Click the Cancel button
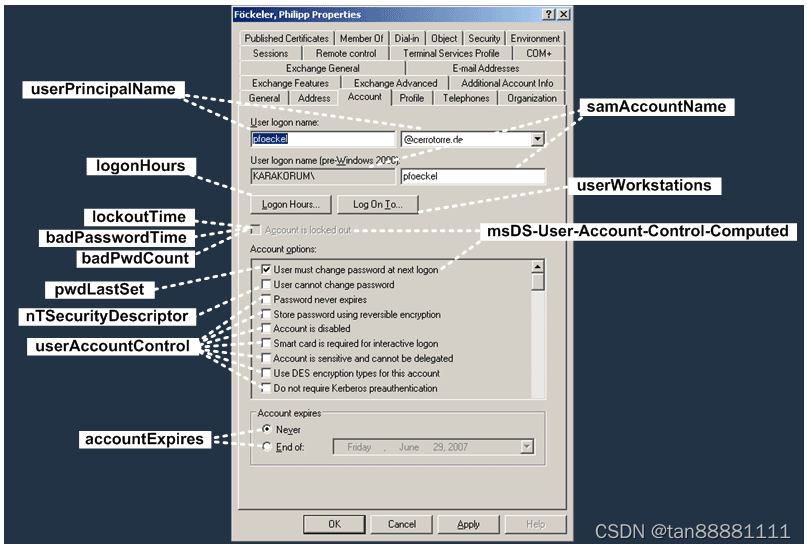Image resolution: width=807 pixels, height=549 pixels. click(x=401, y=524)
